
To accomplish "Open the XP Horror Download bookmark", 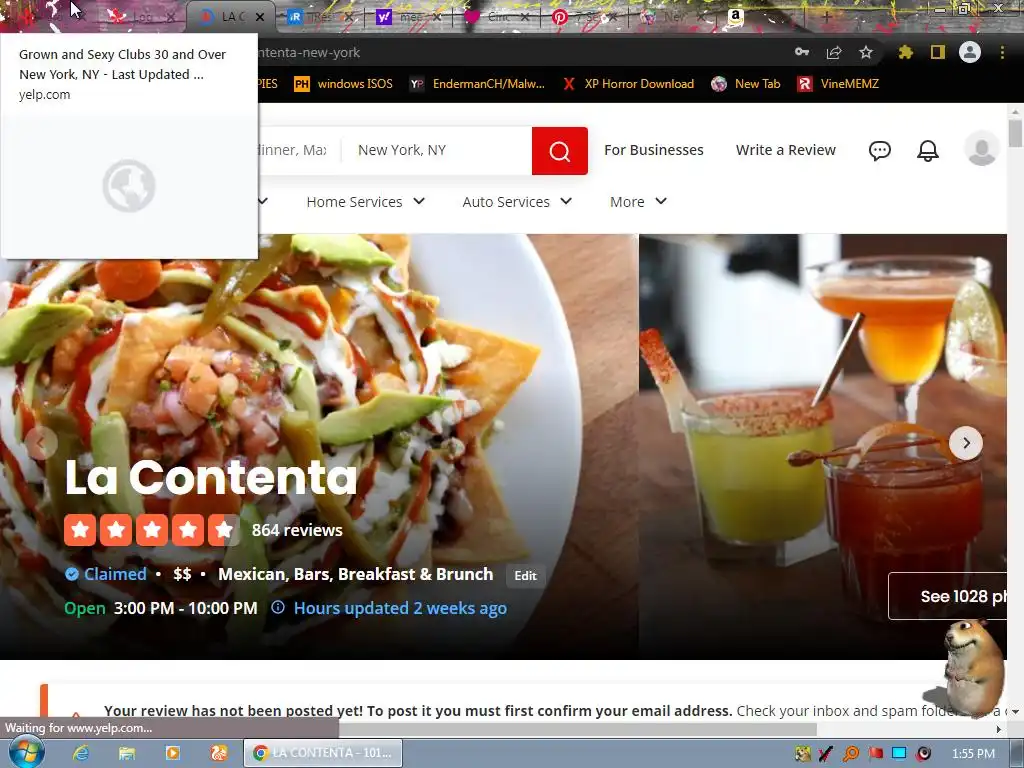I will coord(628,84).
